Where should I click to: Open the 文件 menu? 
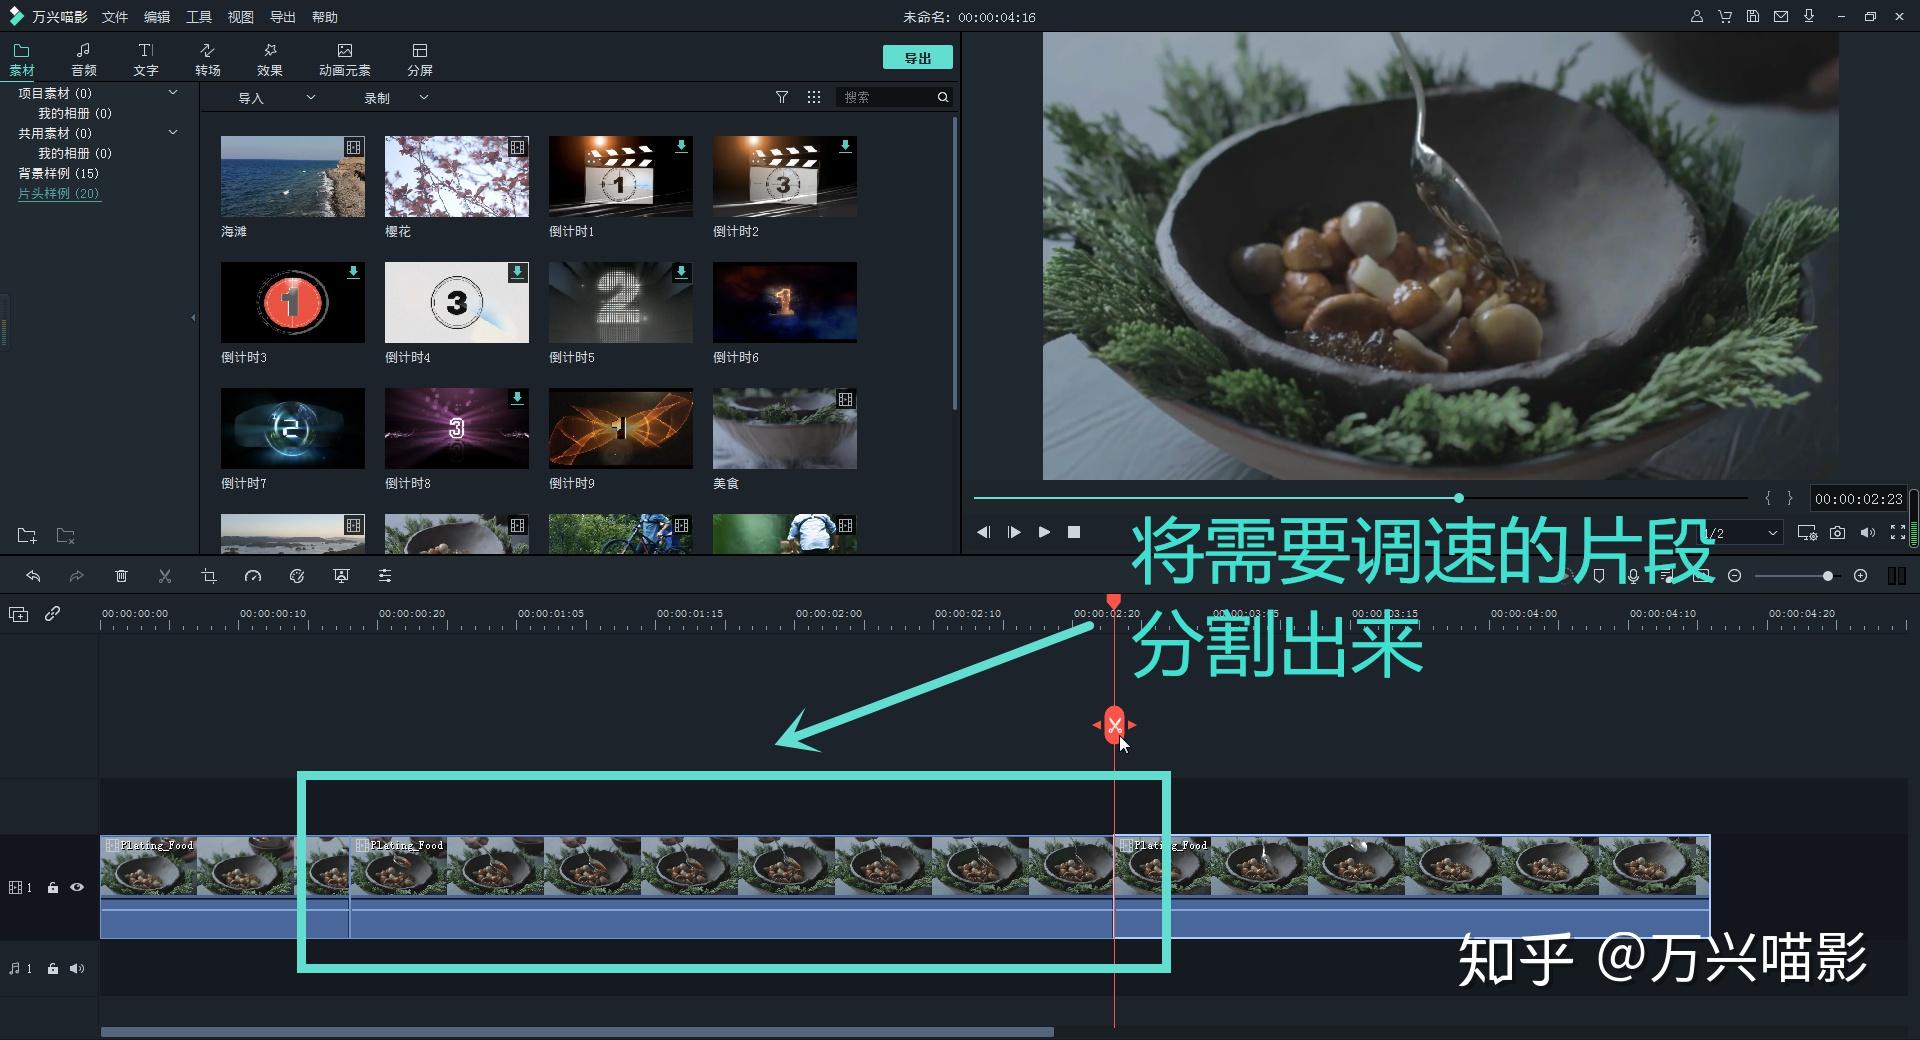point(115,17)
